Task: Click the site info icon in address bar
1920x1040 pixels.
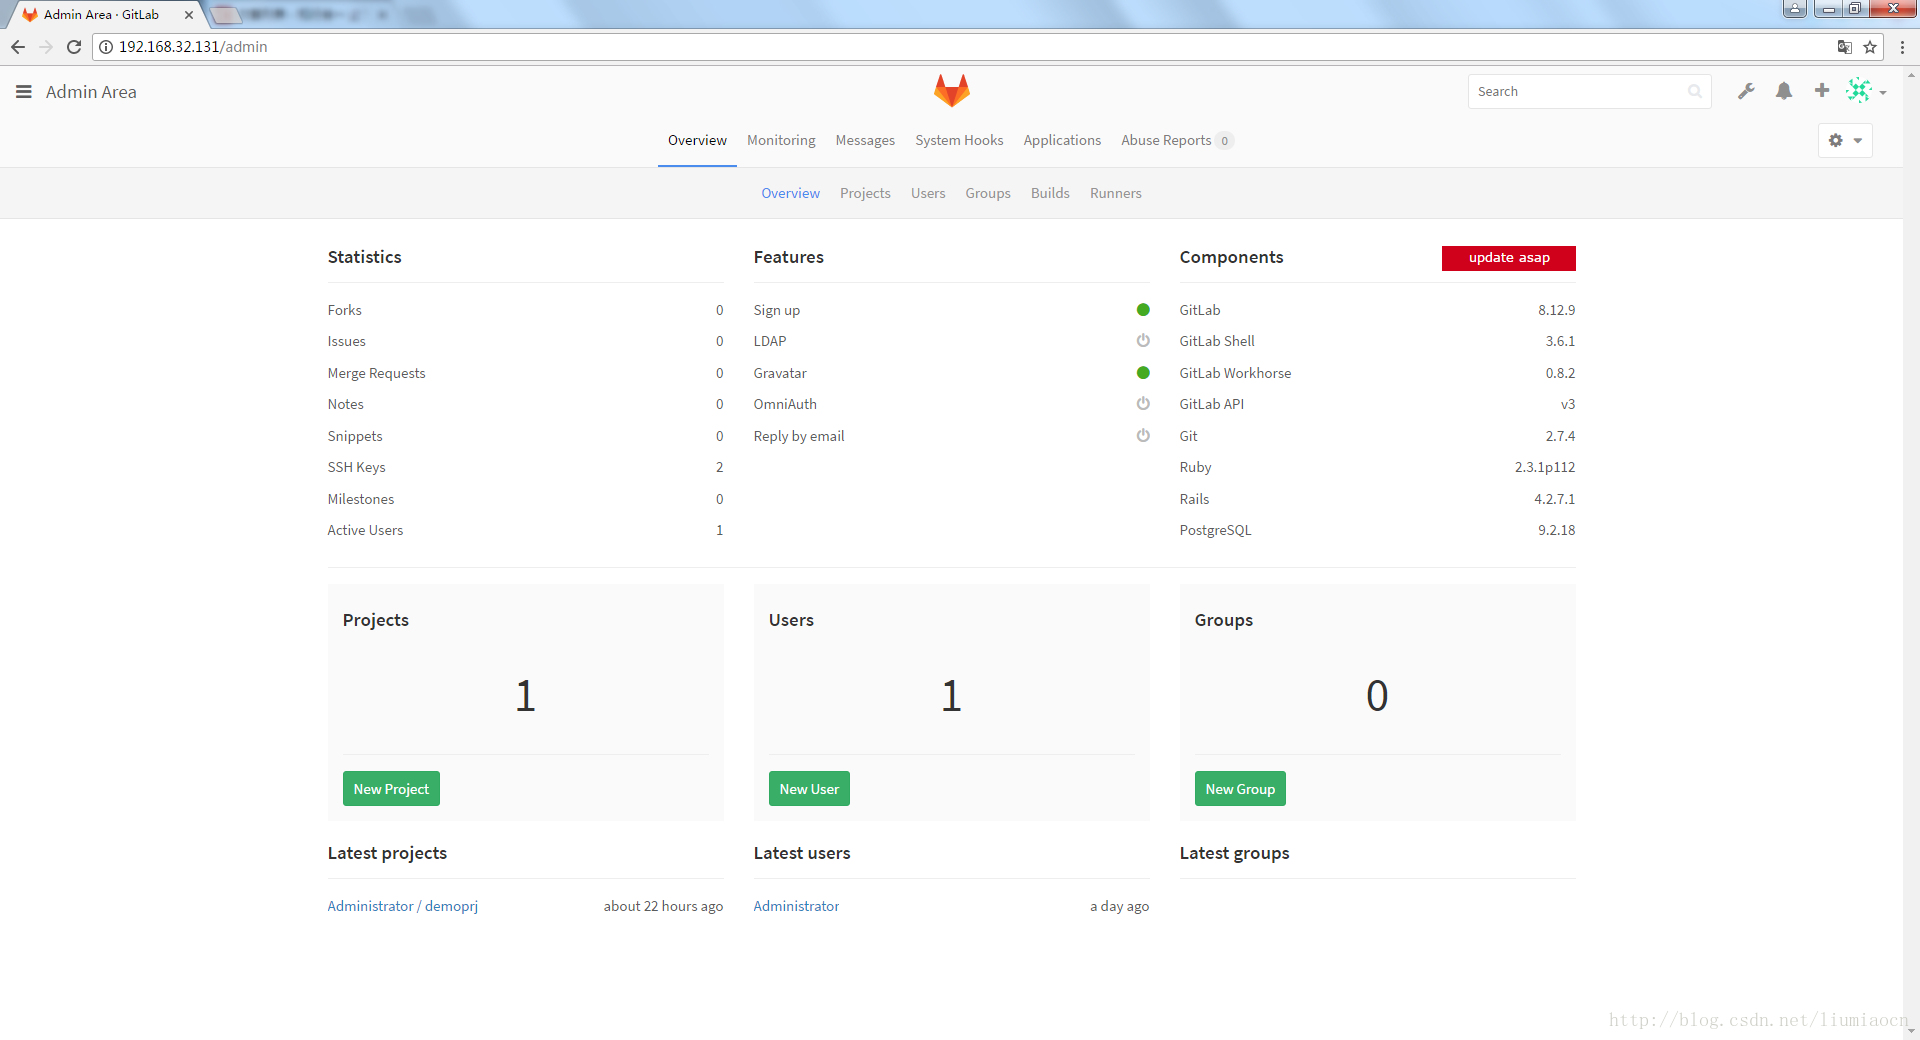Action: click(106, 47)
